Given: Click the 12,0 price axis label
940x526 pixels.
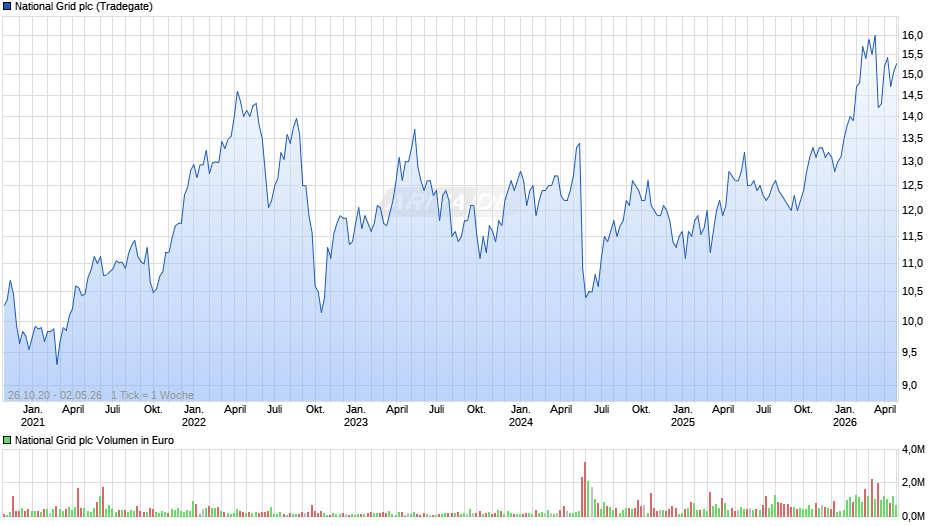Looking at the screenshot, I should click(x=912, y=211).
